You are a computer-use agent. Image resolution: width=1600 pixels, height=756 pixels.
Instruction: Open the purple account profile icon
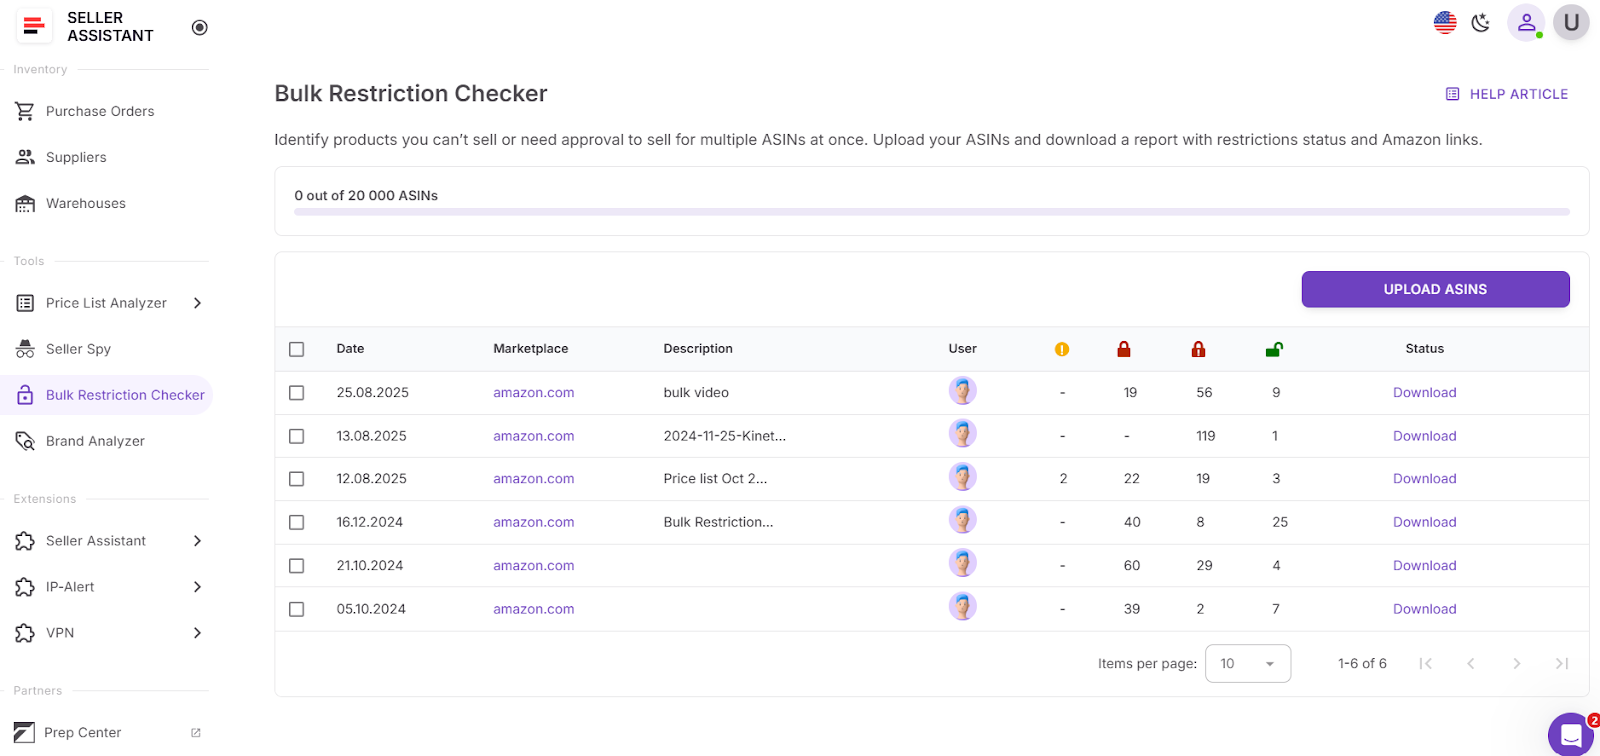click(1526, 23)
